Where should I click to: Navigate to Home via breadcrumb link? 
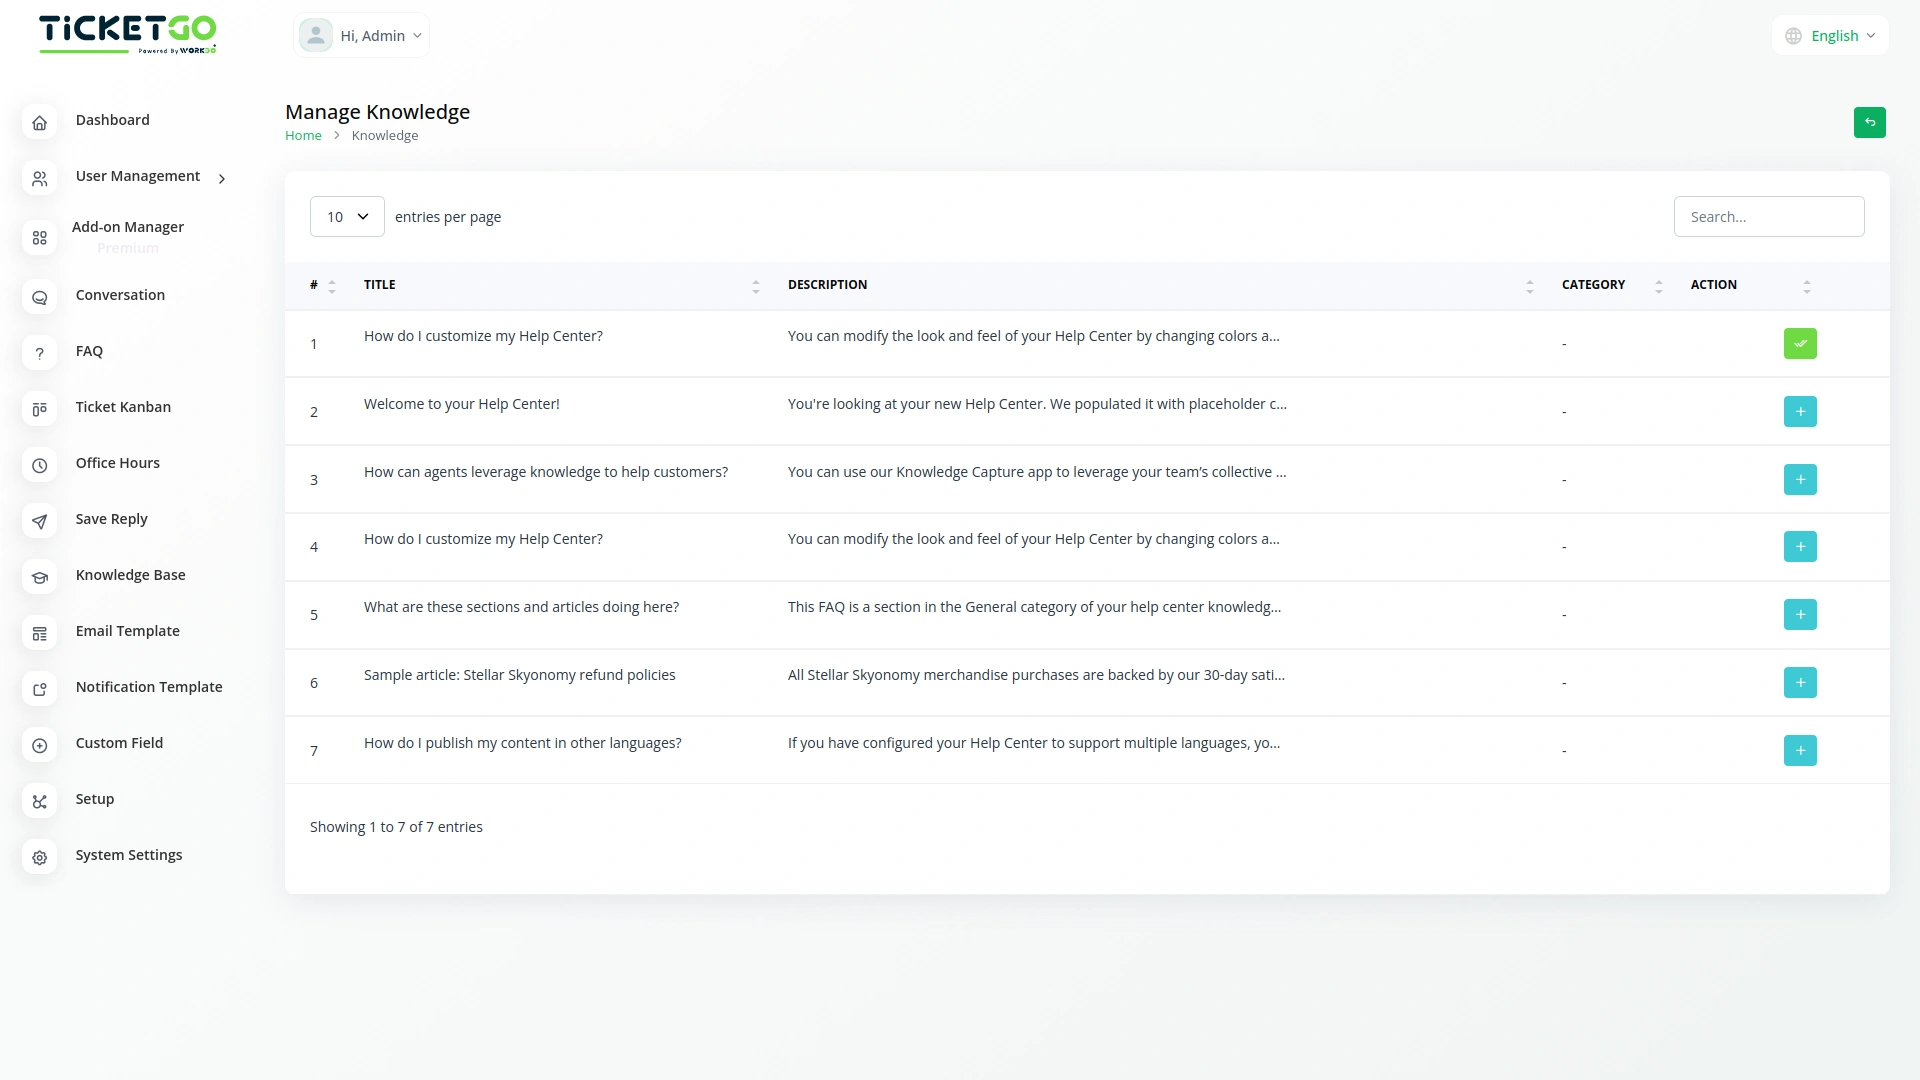tap(302, 135)
